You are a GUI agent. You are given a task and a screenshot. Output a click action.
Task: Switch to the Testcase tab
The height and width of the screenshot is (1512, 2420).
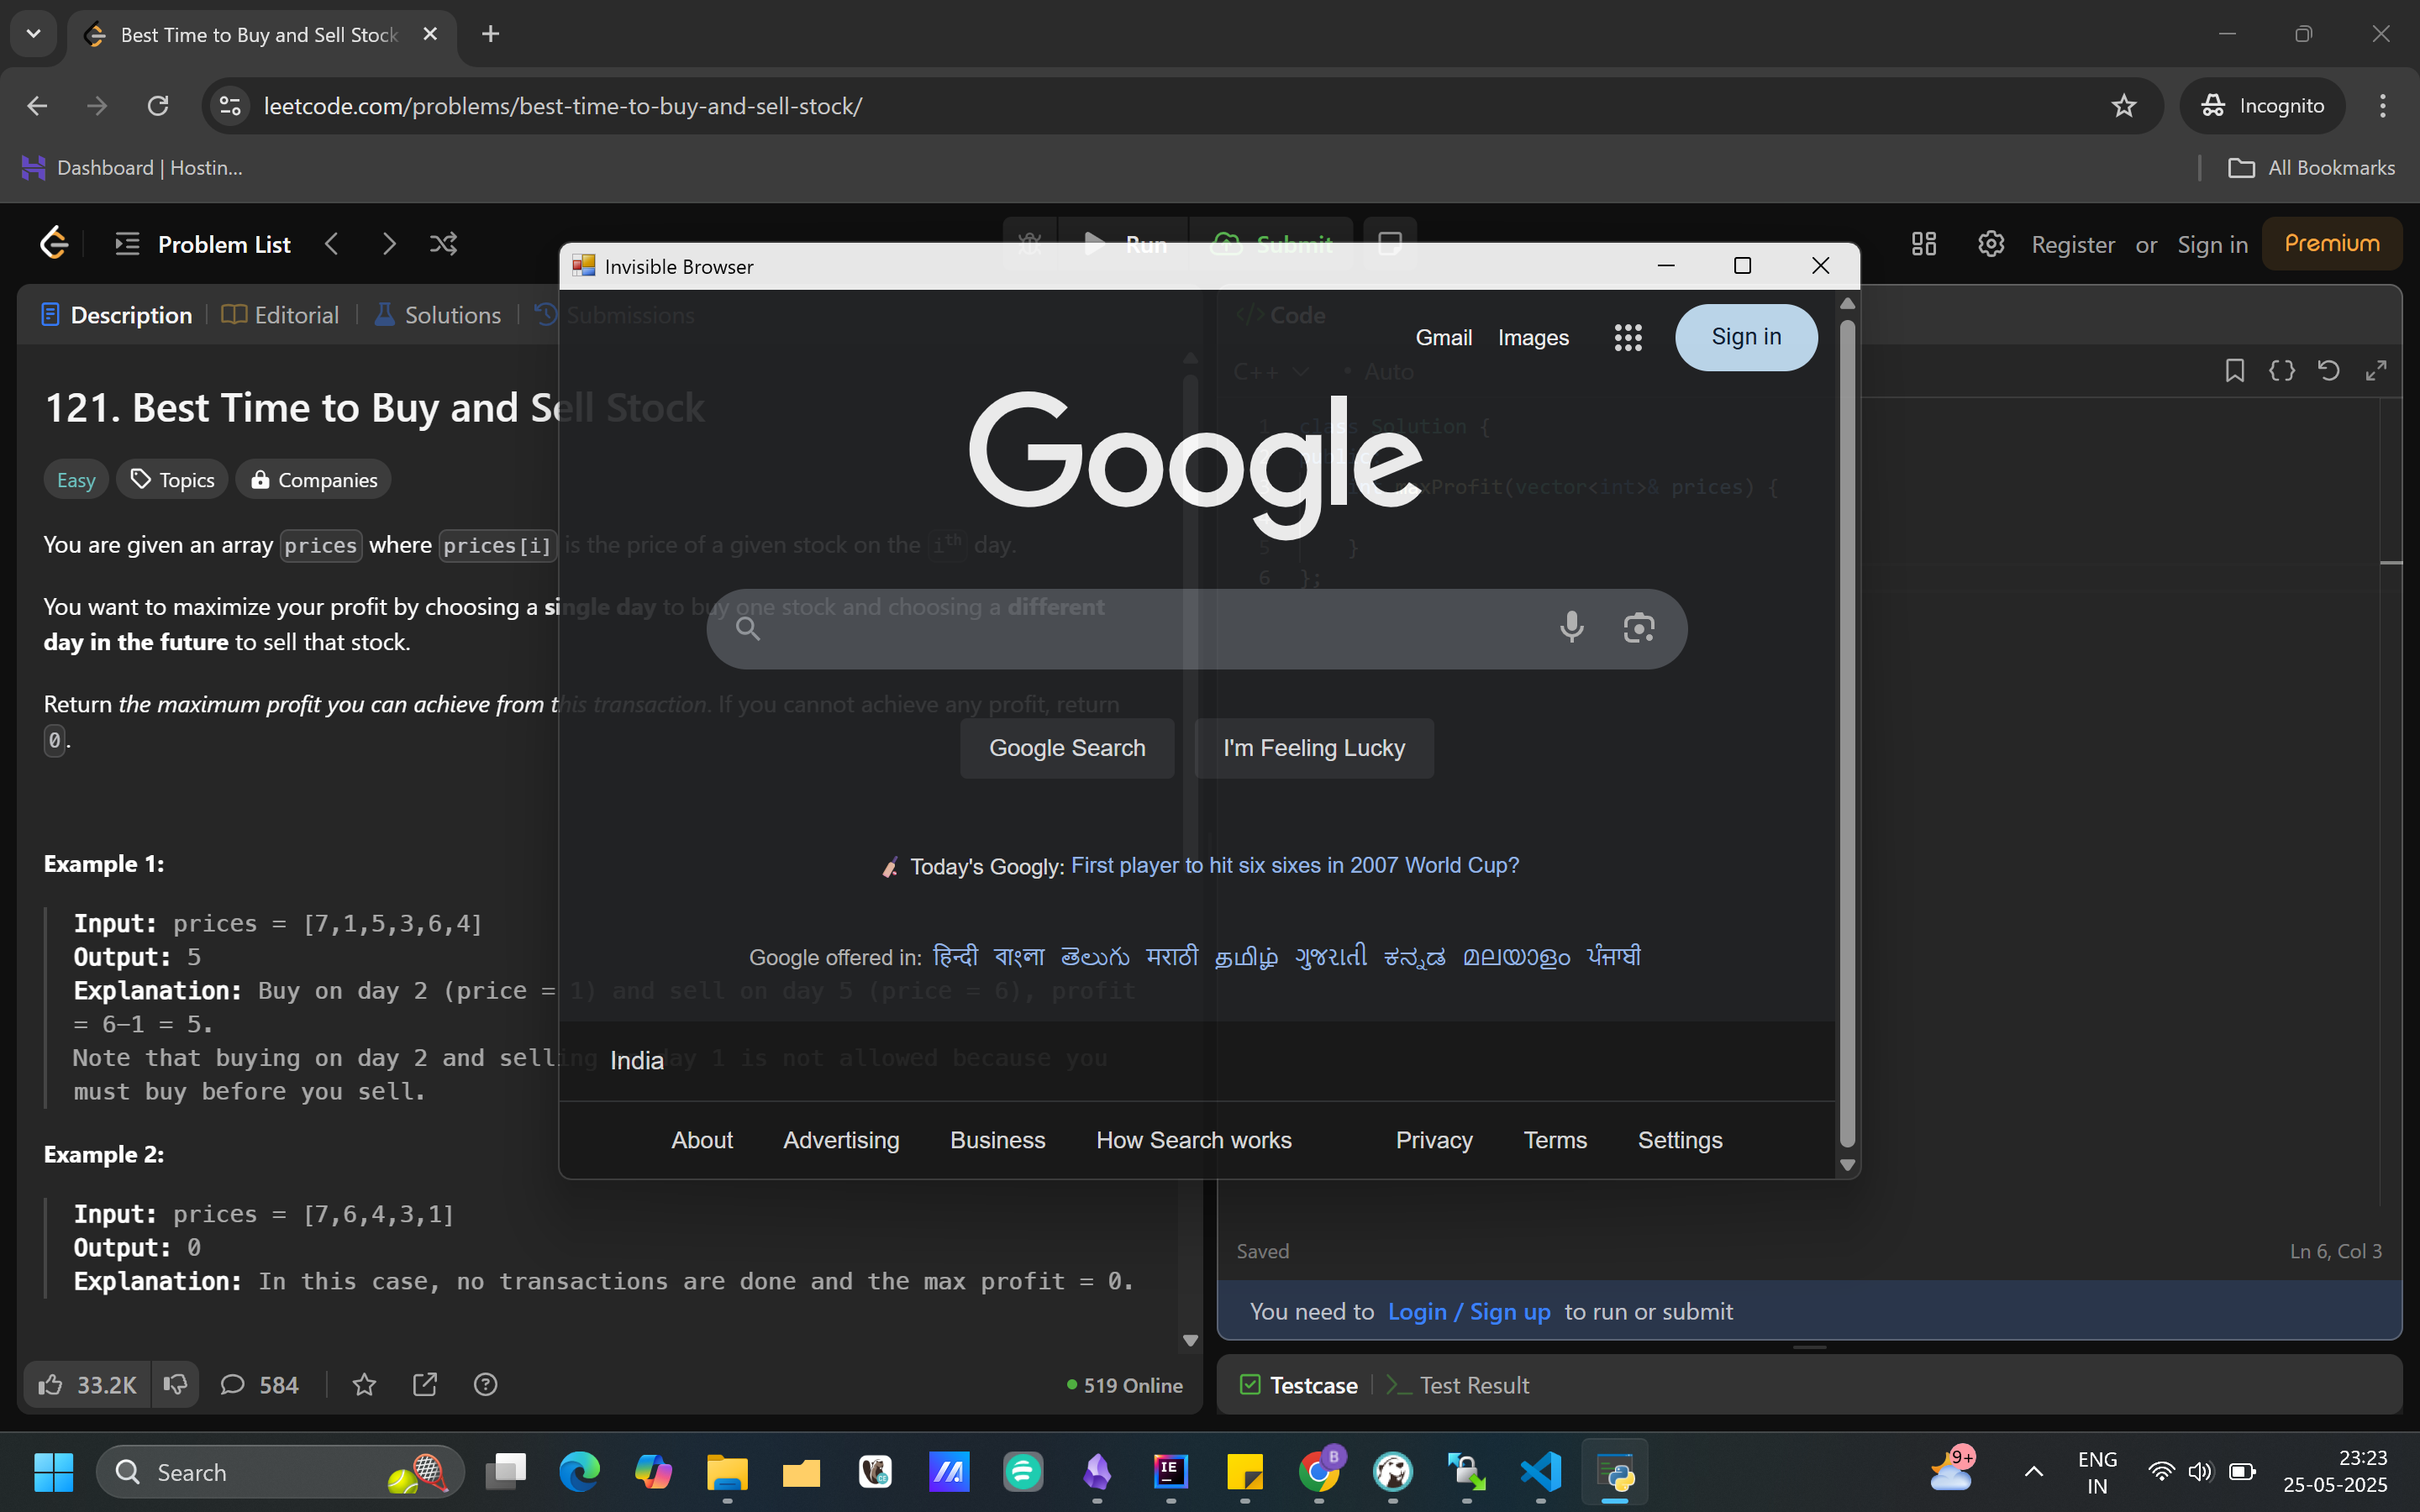(1298, 1385)
